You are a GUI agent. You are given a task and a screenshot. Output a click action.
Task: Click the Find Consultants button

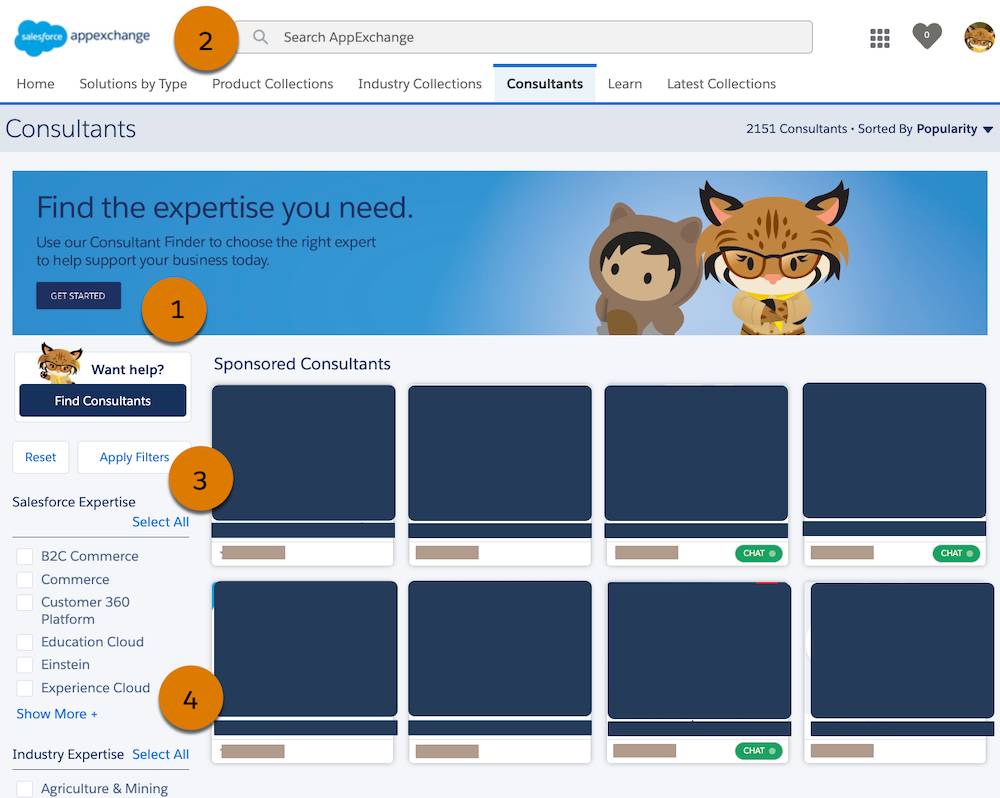click(103, 401)
